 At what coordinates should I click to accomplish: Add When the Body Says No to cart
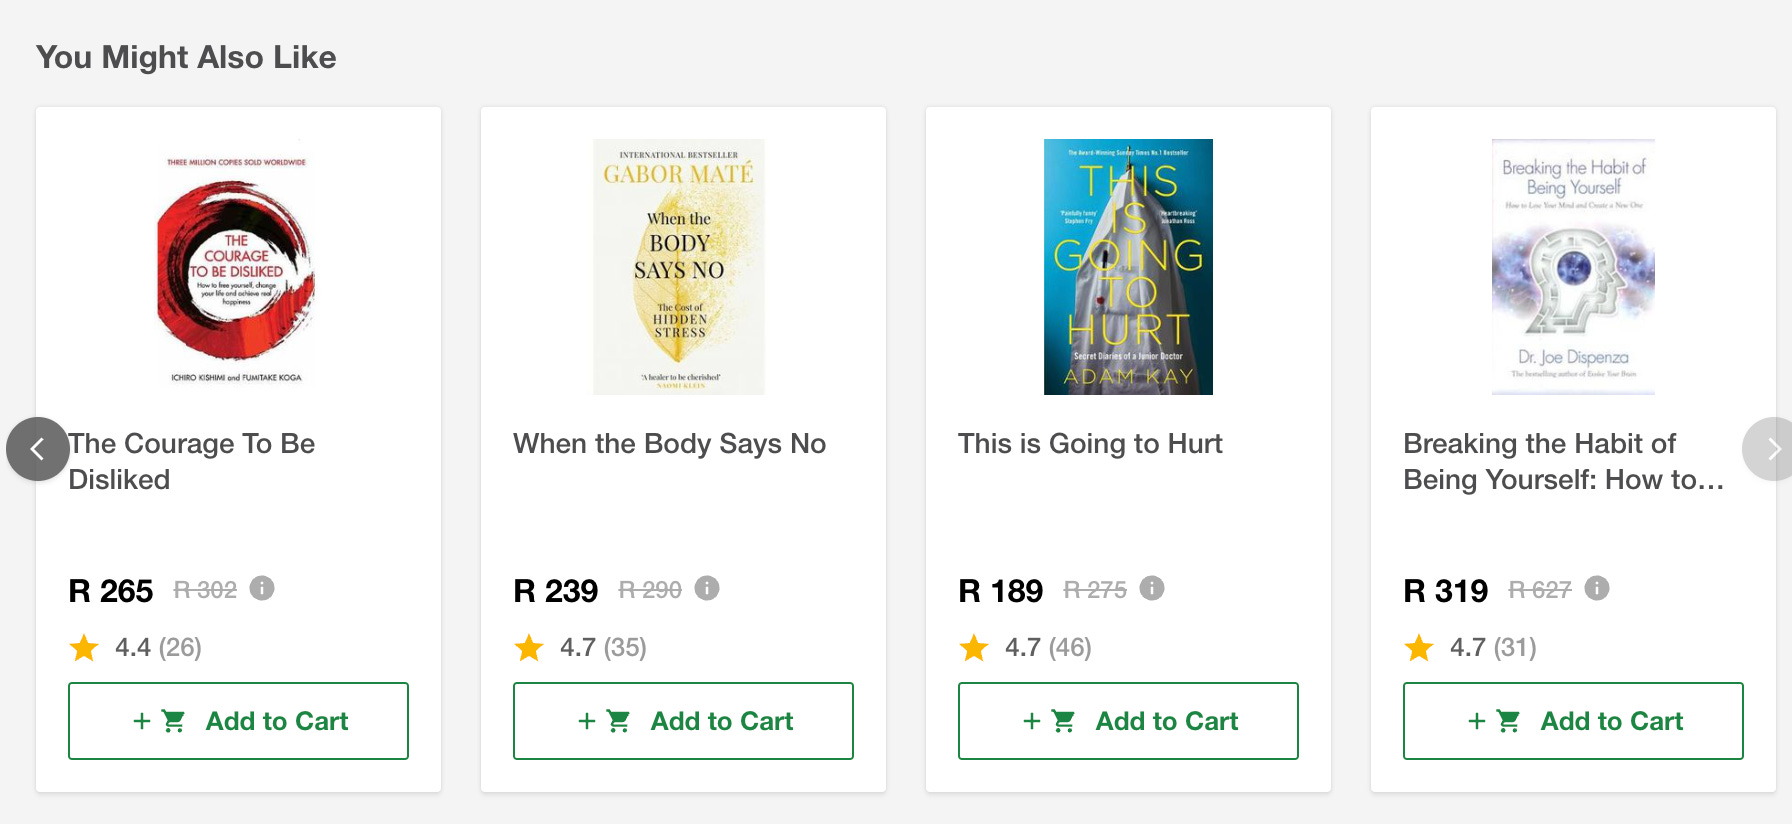pyautogui.click(x=683, y=721)
